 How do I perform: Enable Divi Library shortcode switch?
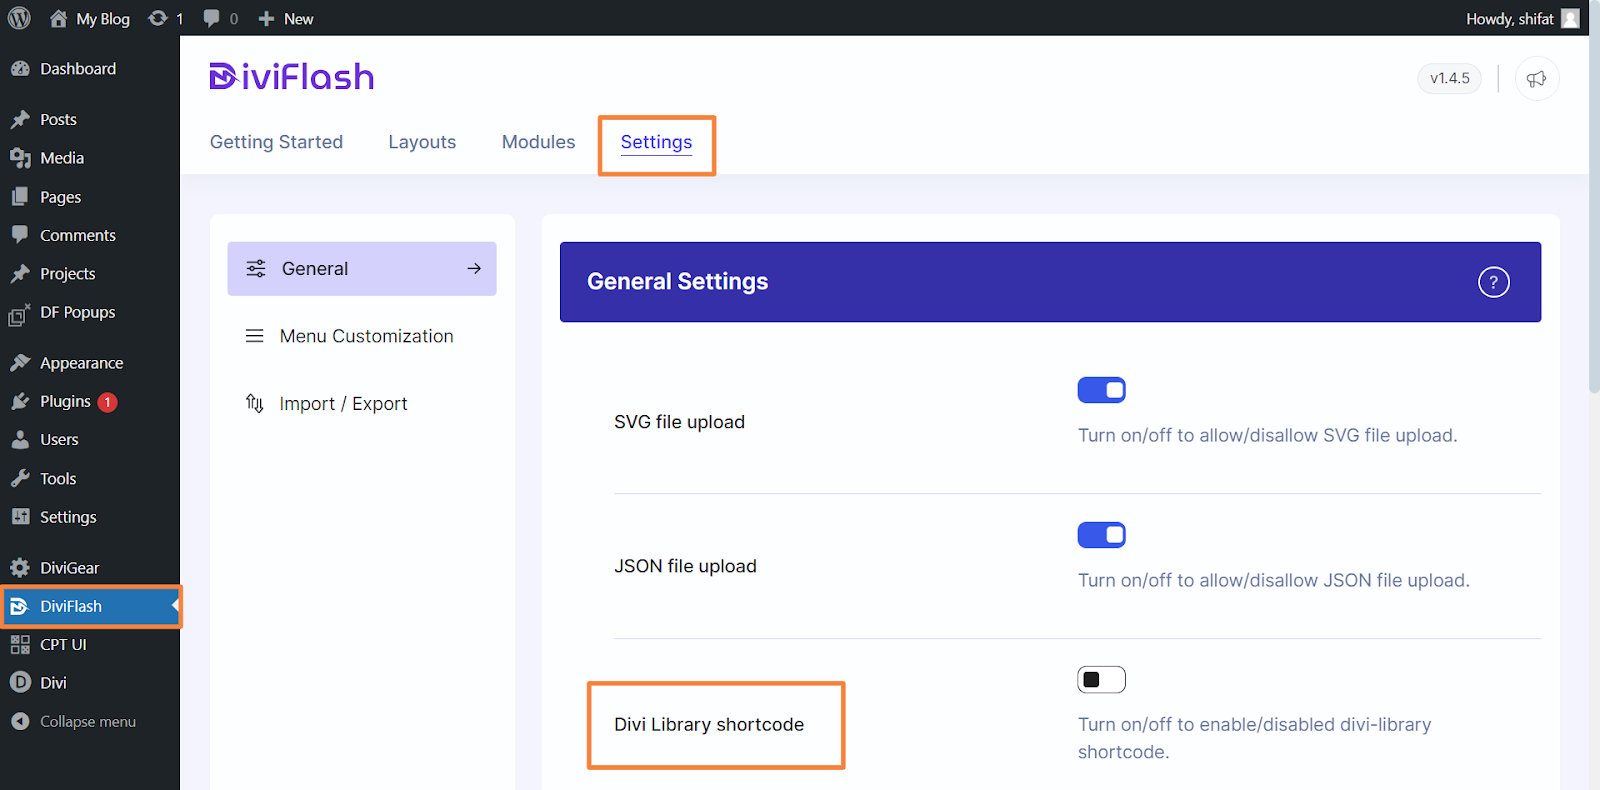point(1102,680)
